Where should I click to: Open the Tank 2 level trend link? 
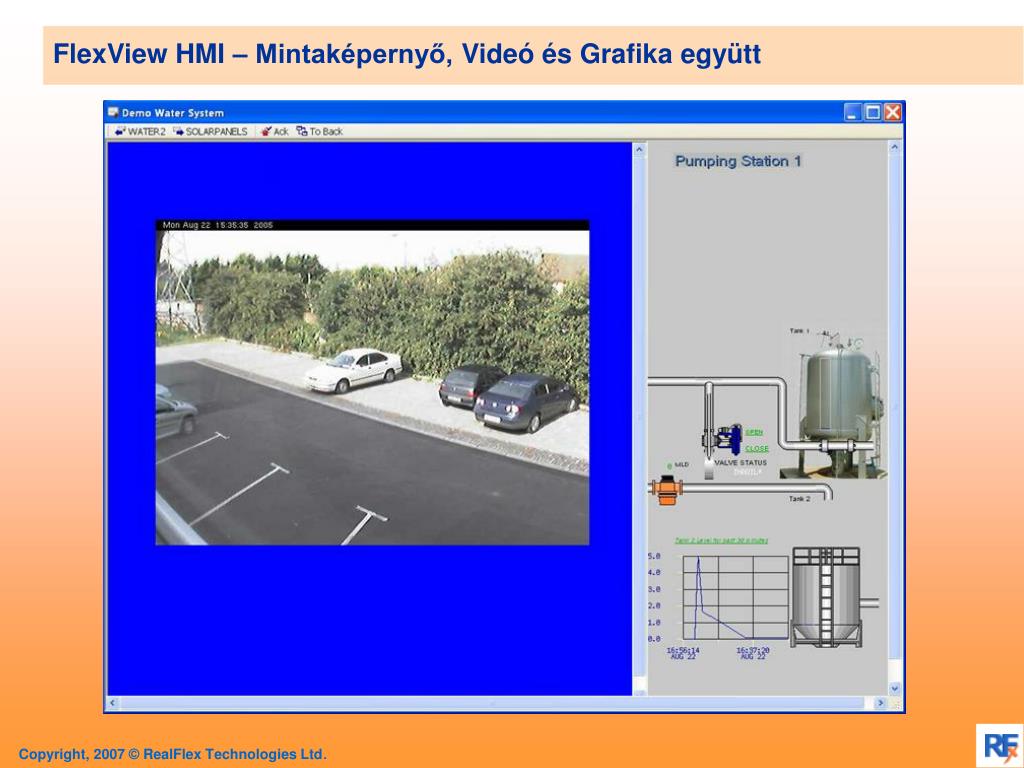[721, 541]
